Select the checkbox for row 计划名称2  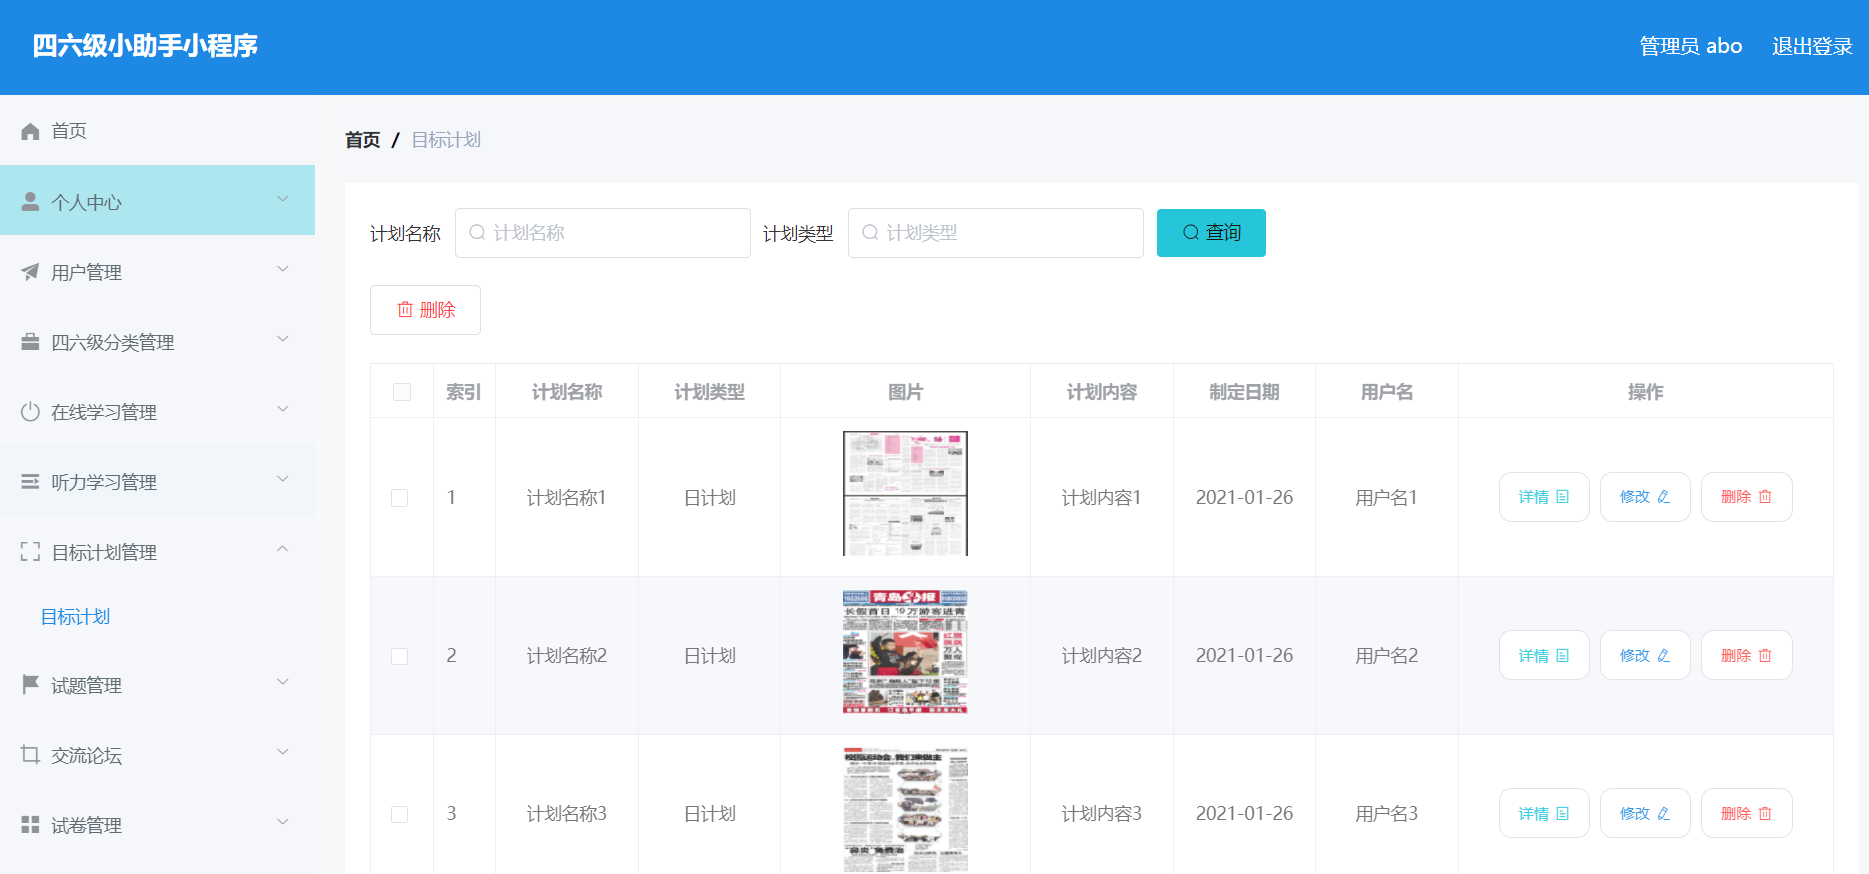400,656
